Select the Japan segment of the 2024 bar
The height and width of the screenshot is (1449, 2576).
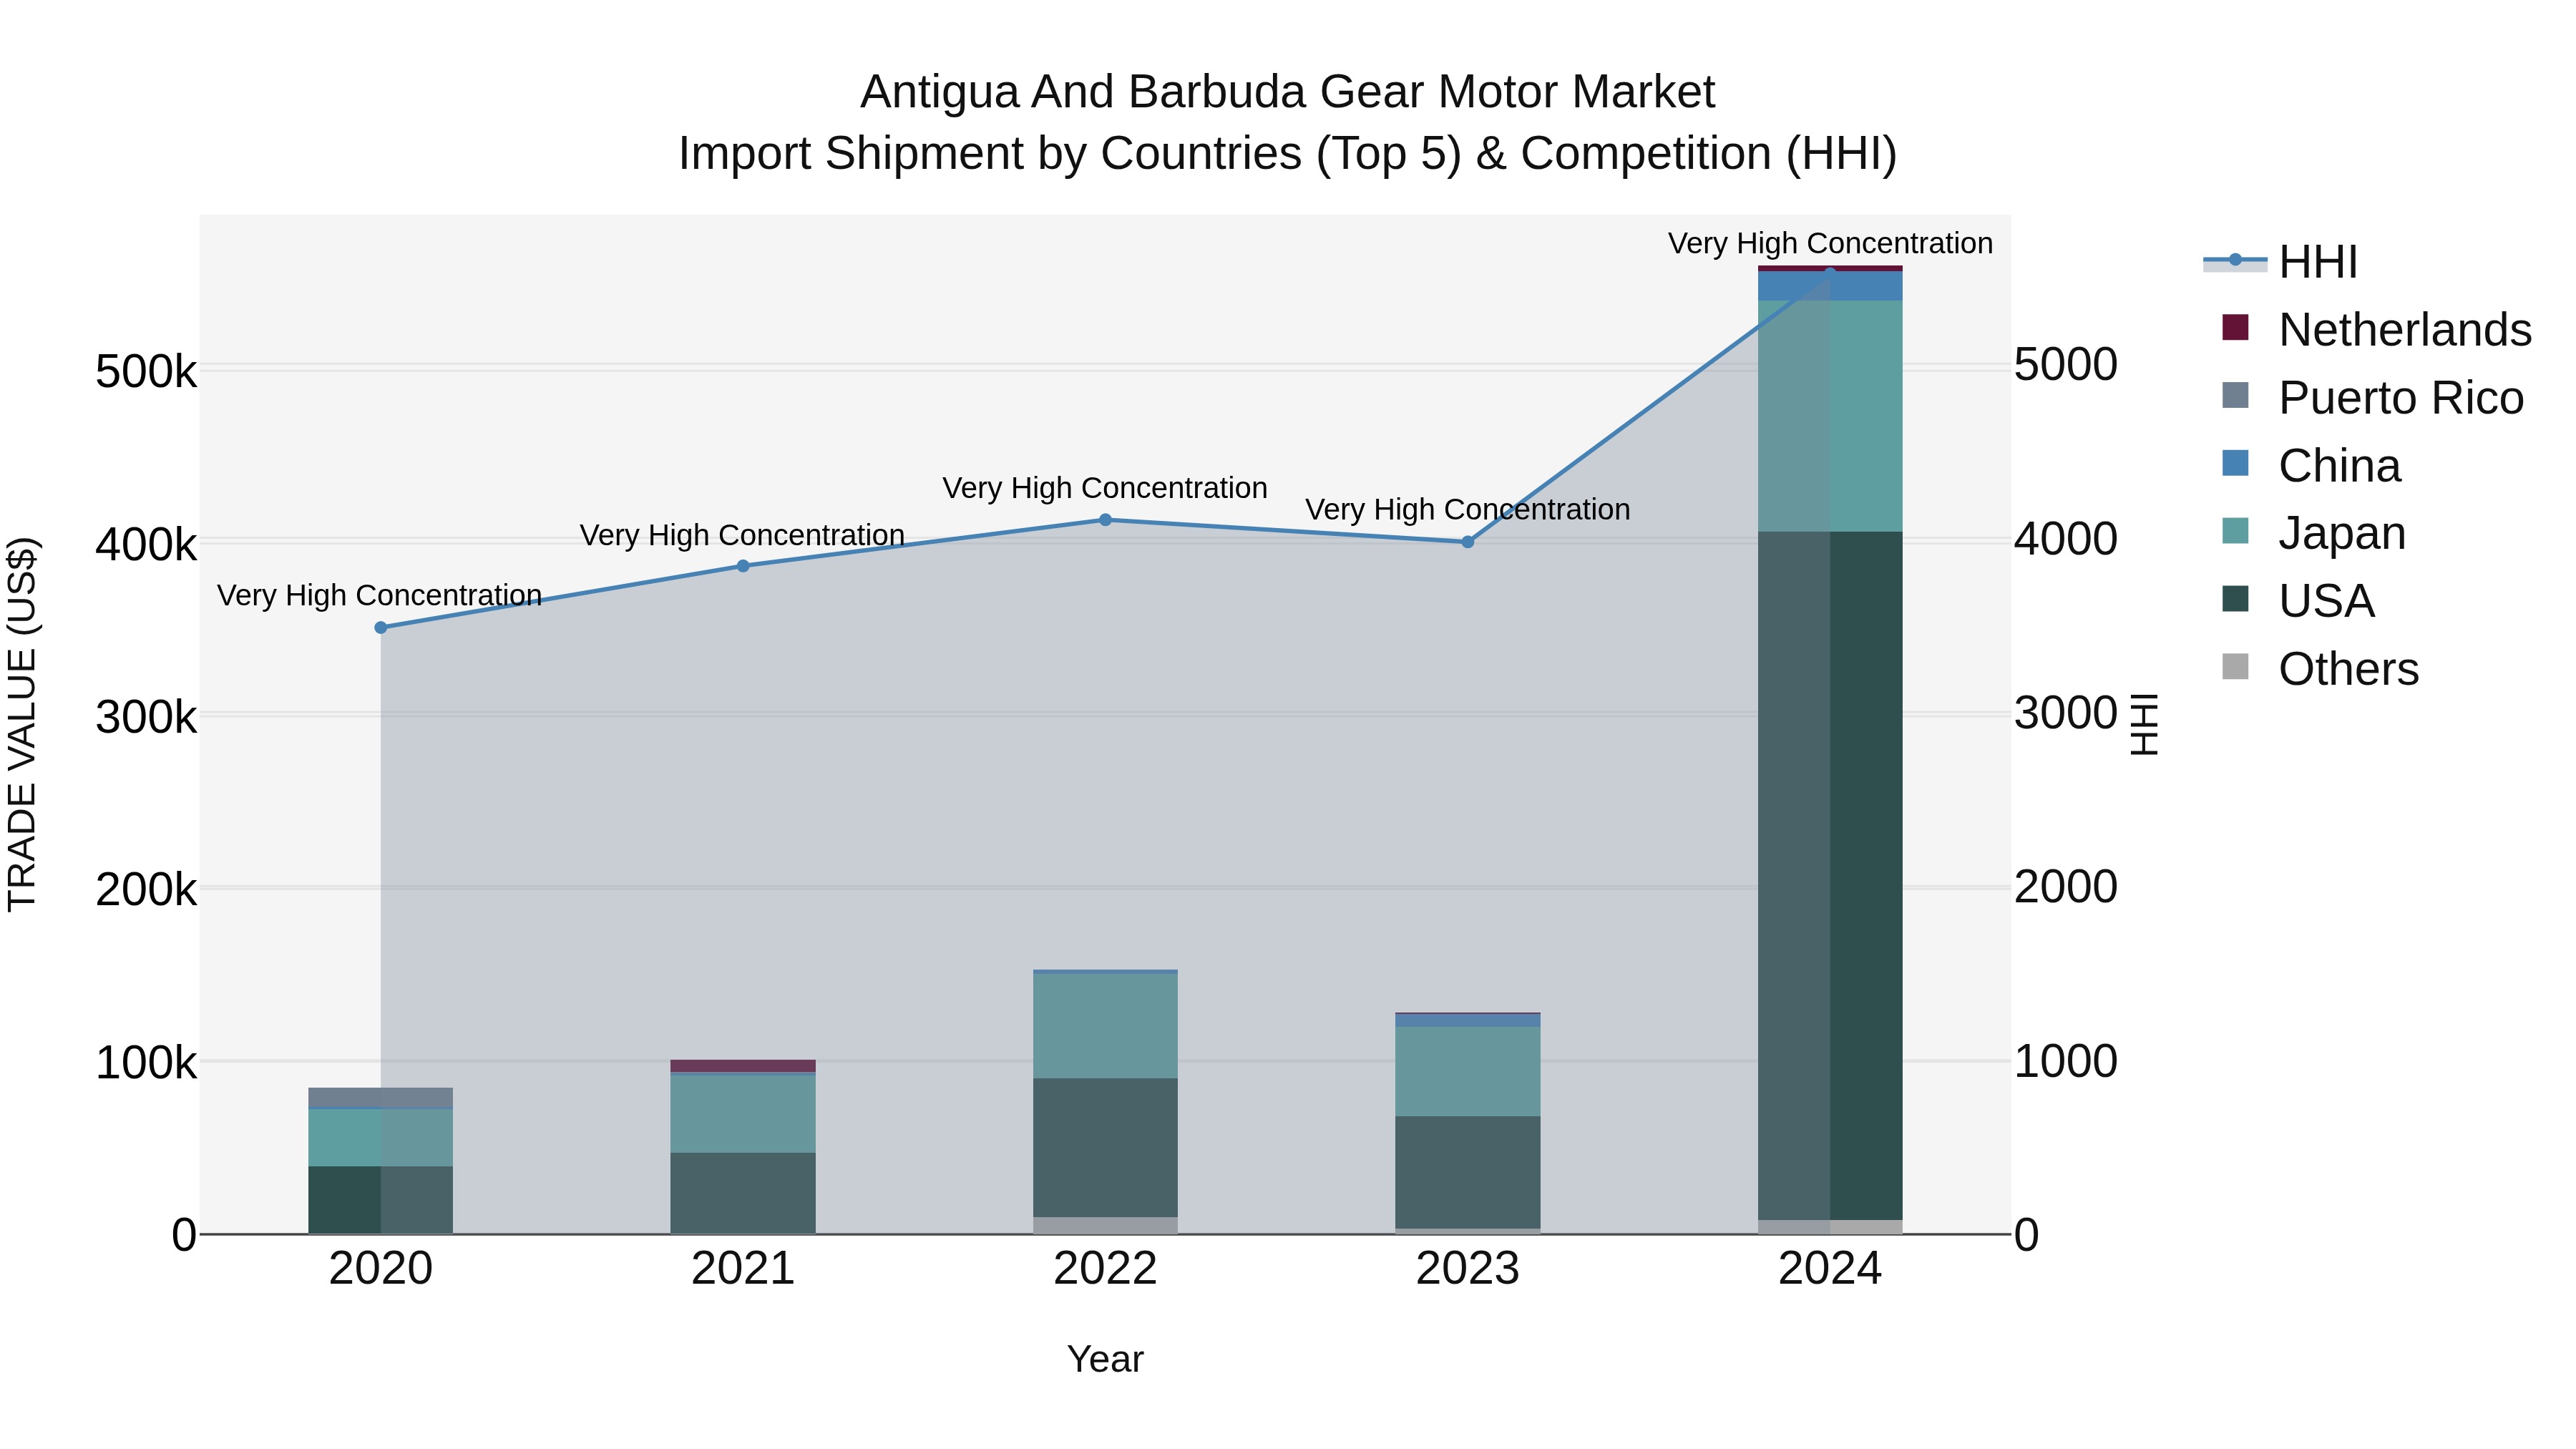point(1831,416)
